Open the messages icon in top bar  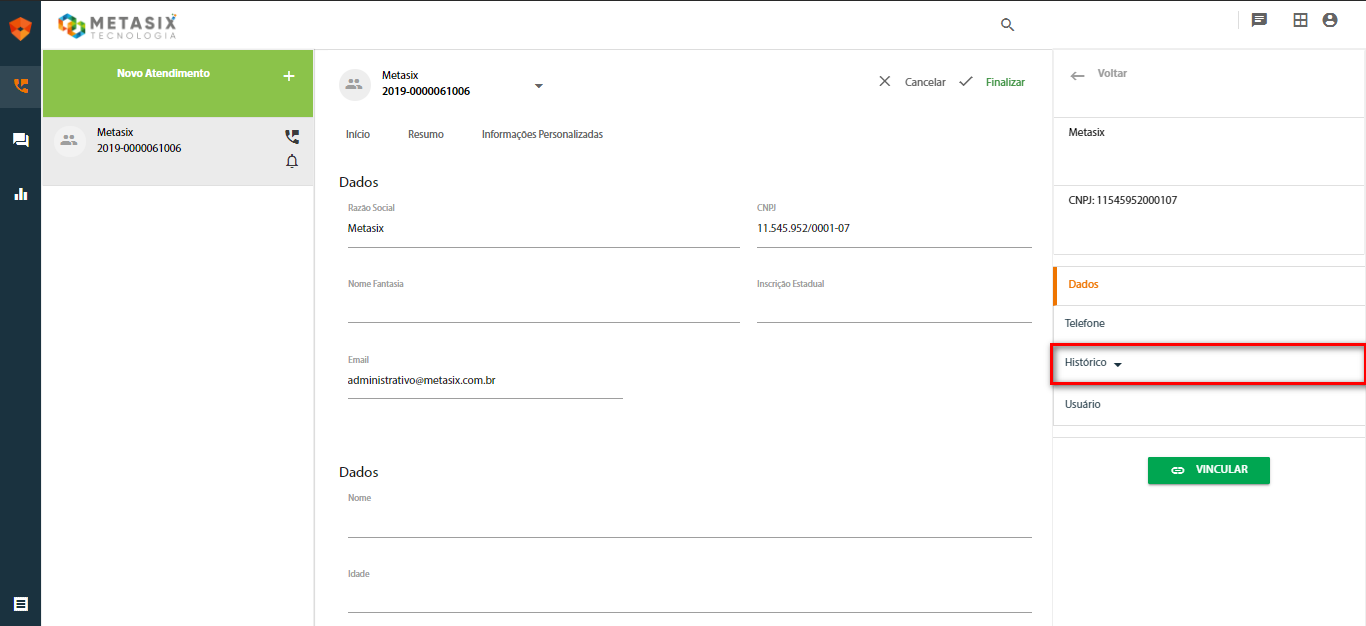(x=1260, y=20)
